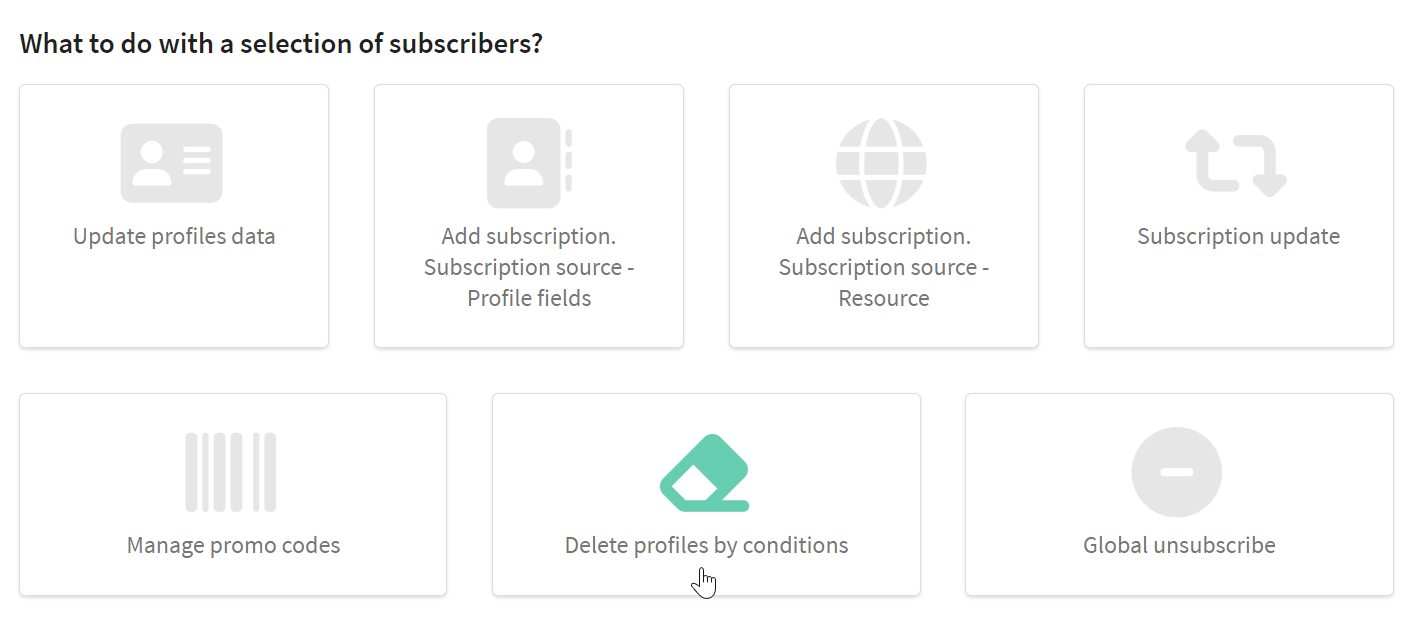1415x625 pixels.
Task: Select the Update profiles data label
Action: click(x=174, y=237)
